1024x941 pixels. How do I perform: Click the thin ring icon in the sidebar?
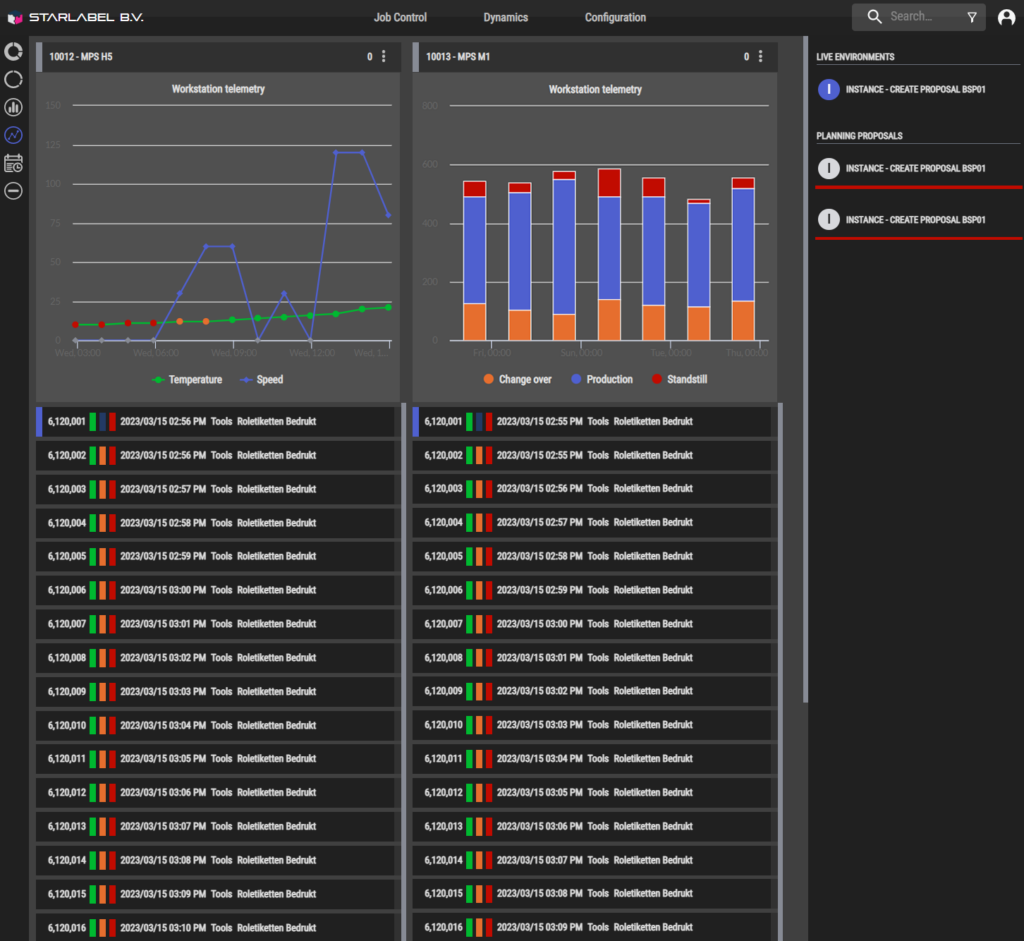[x=14, y=80]
